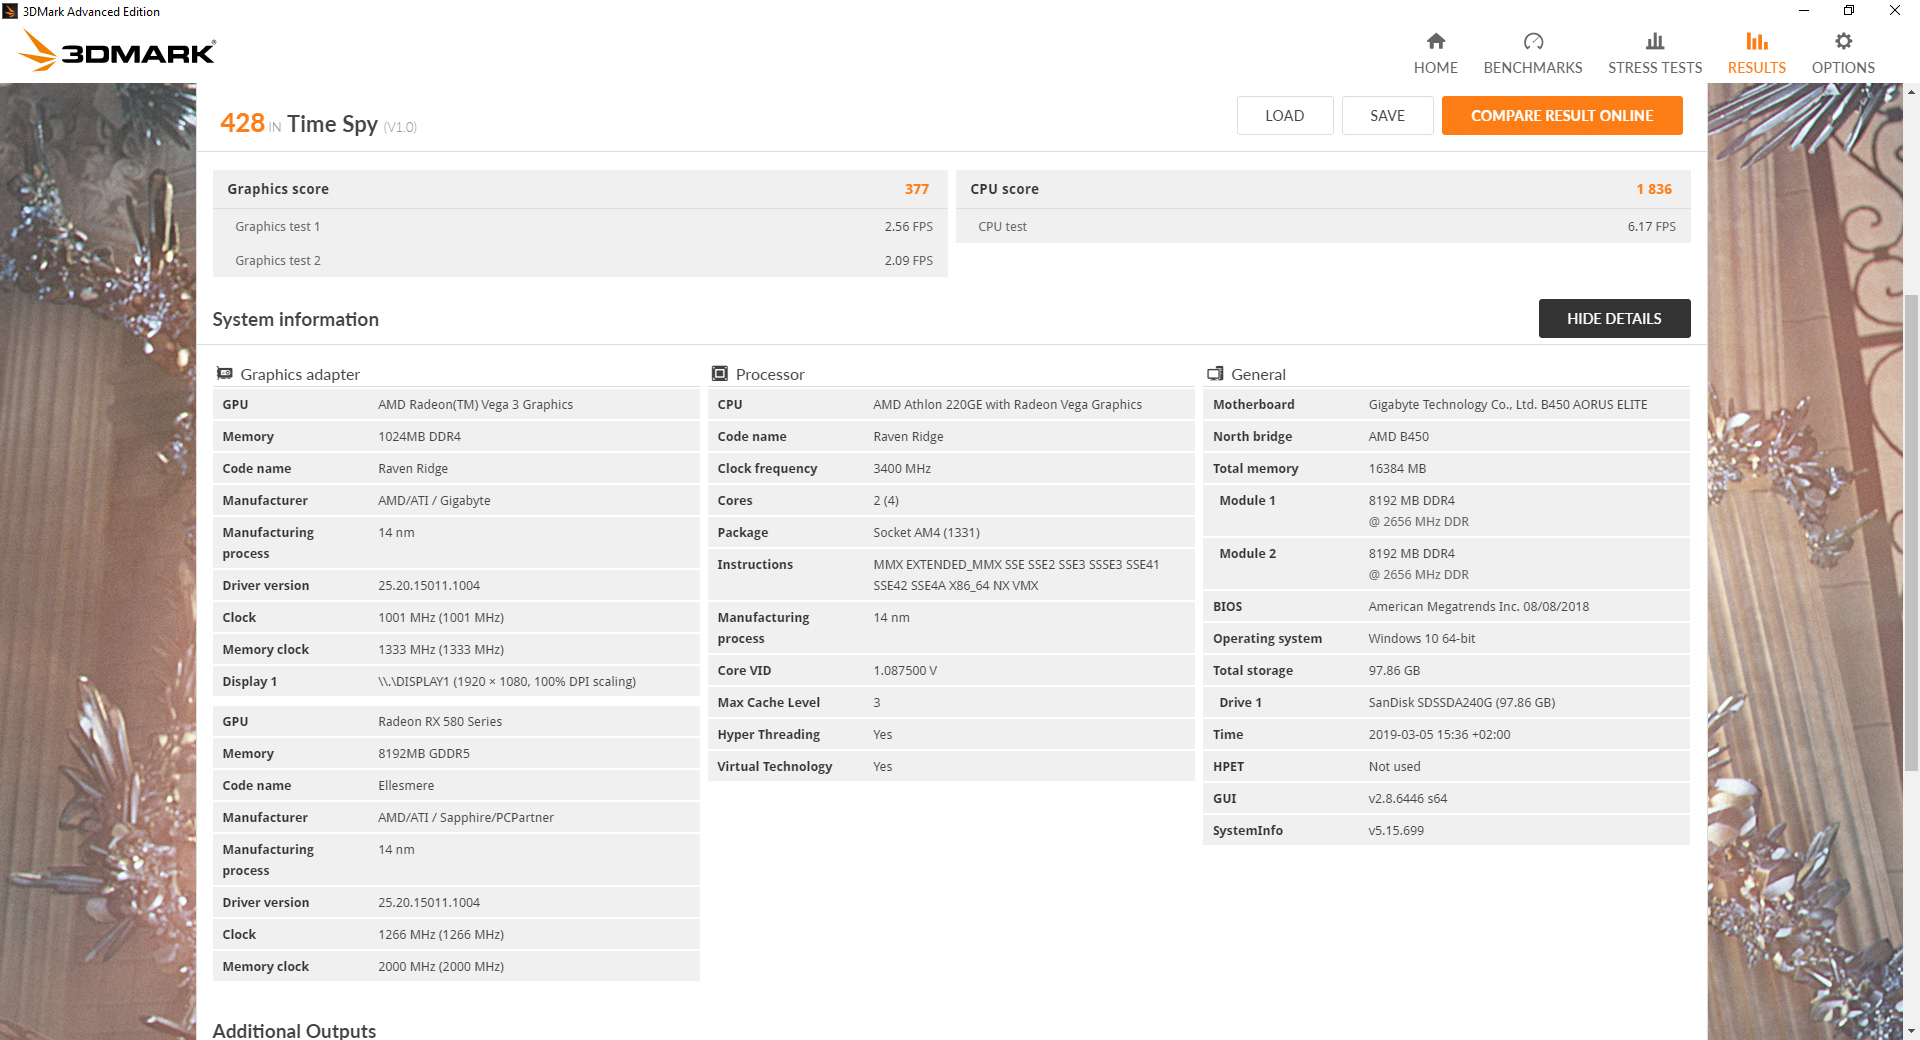Click 'AMD Athlon 220GE with Radeon Vega Graphics'
This screenshot has height=1040, width=1920.
coord(1007,405)
